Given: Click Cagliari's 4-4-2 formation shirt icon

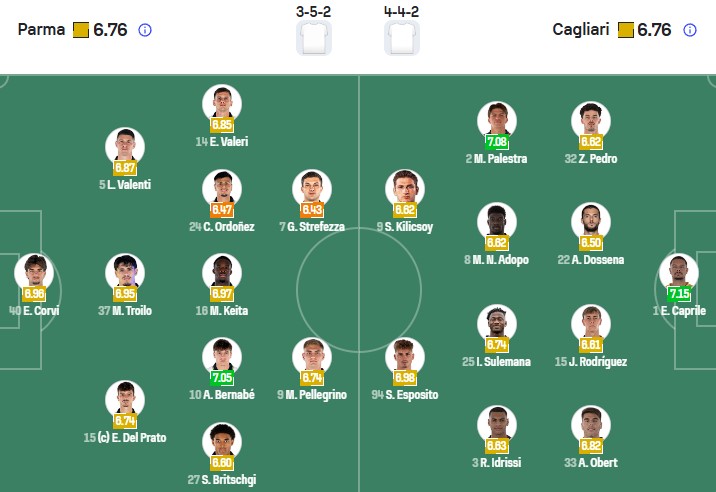Looking at the screenshot, I should point(402,37).
